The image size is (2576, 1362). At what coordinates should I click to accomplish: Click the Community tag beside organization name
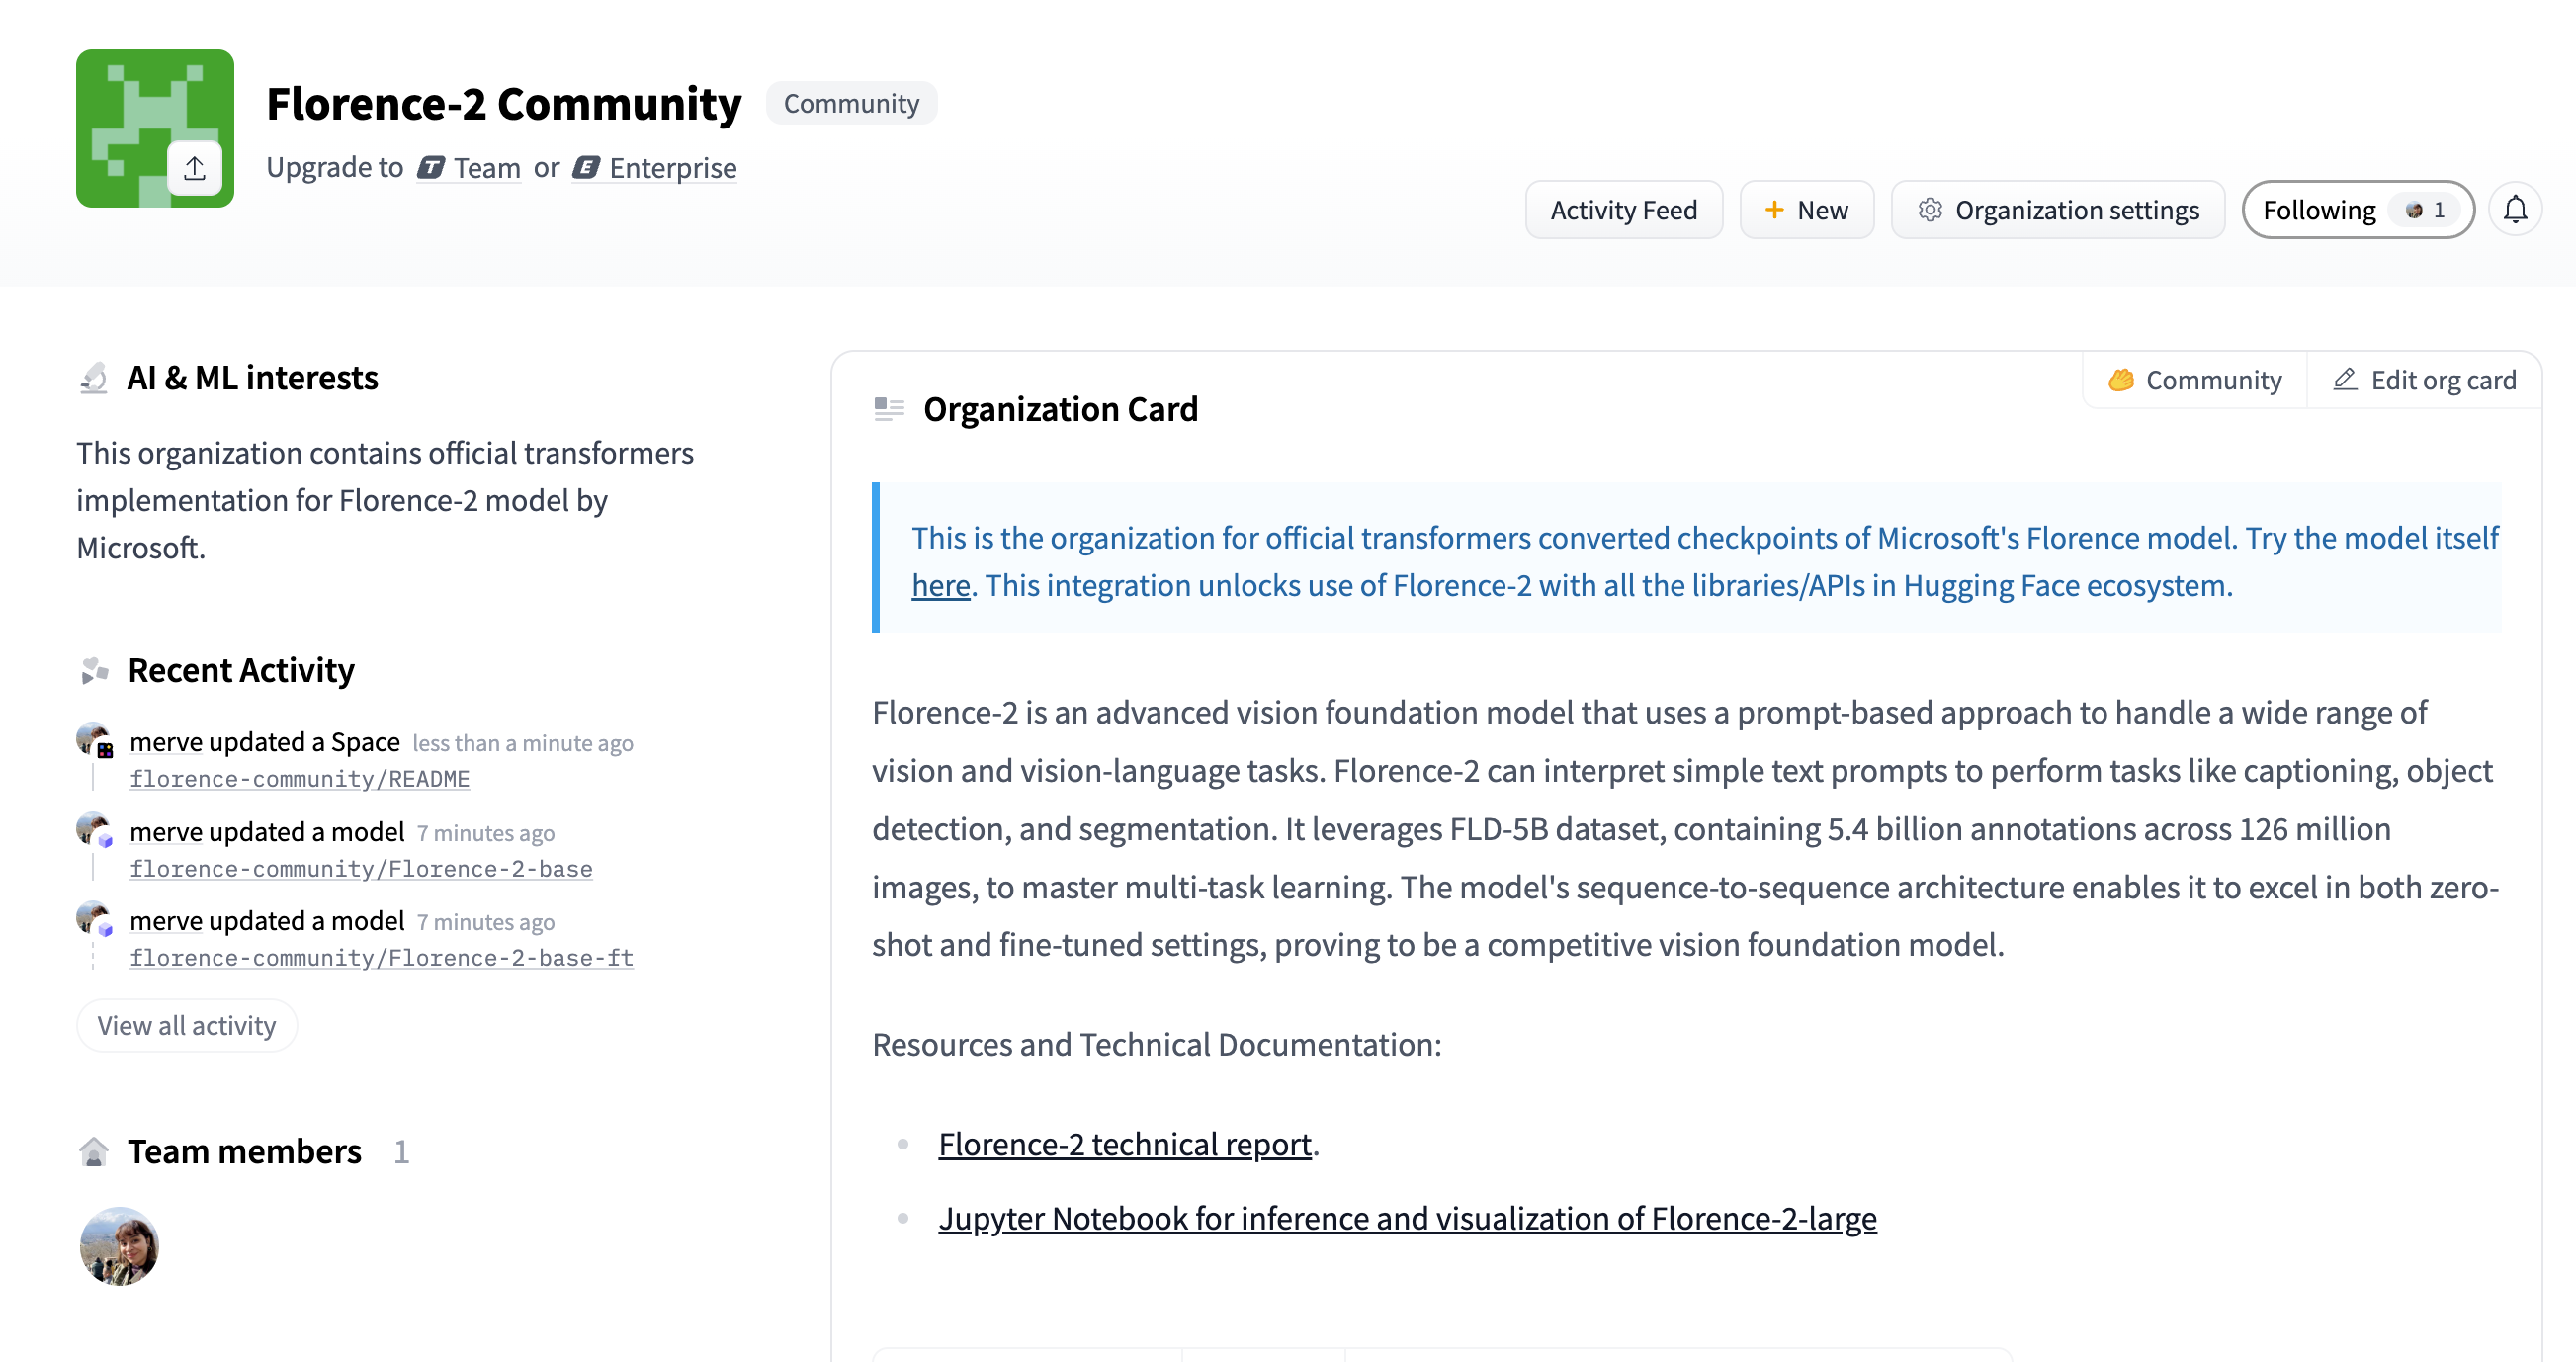[x=850, y=104]
